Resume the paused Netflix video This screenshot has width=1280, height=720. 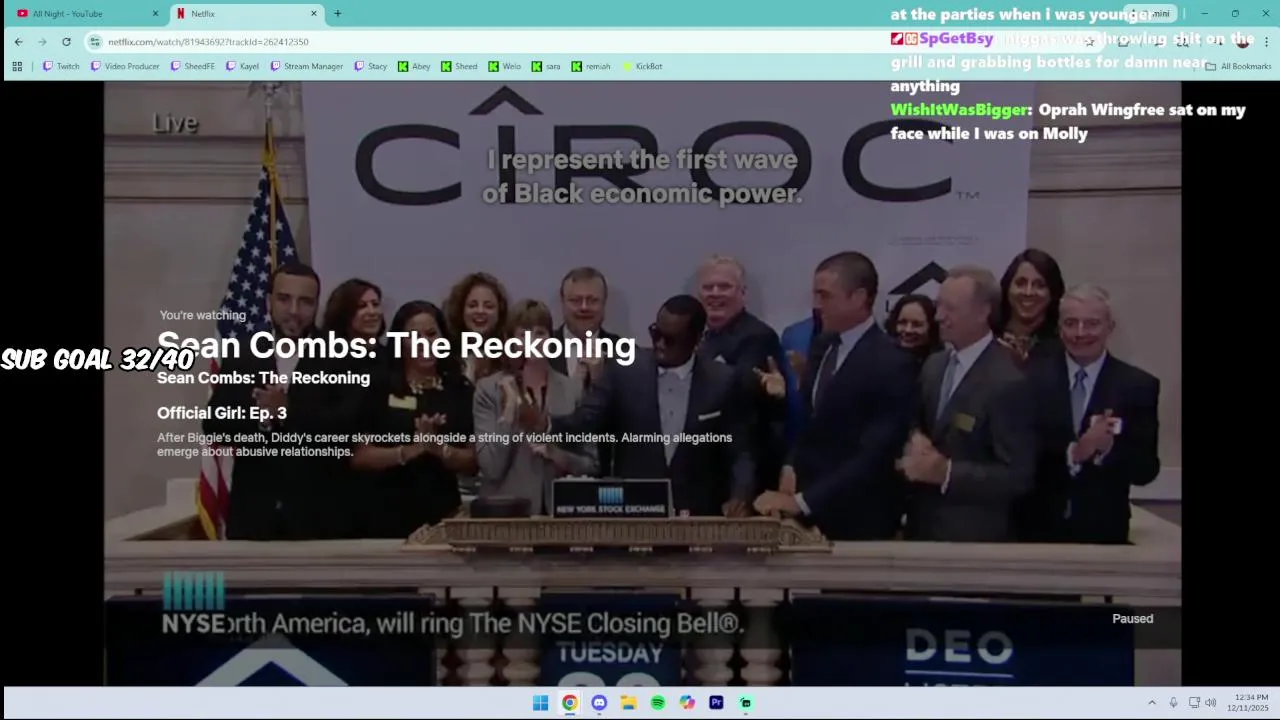tap(642, 383)
